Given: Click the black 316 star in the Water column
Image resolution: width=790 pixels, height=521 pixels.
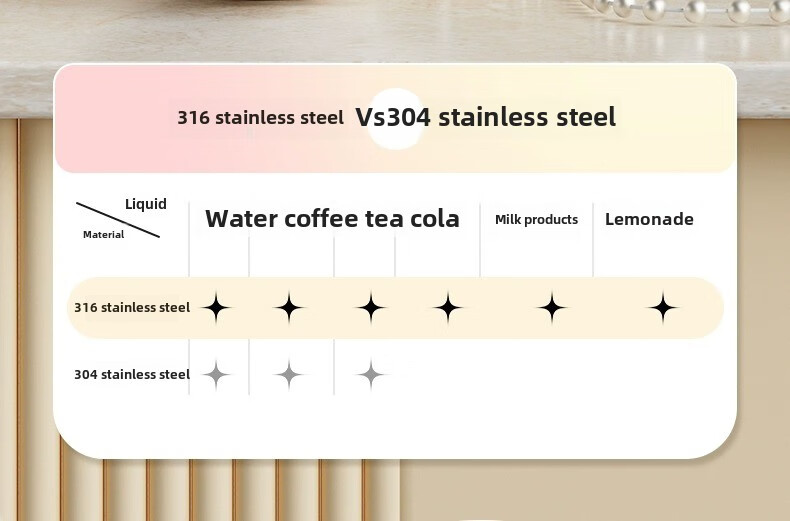Looking at the screenshot, I should pyautogui.click(x=216, y=308).
